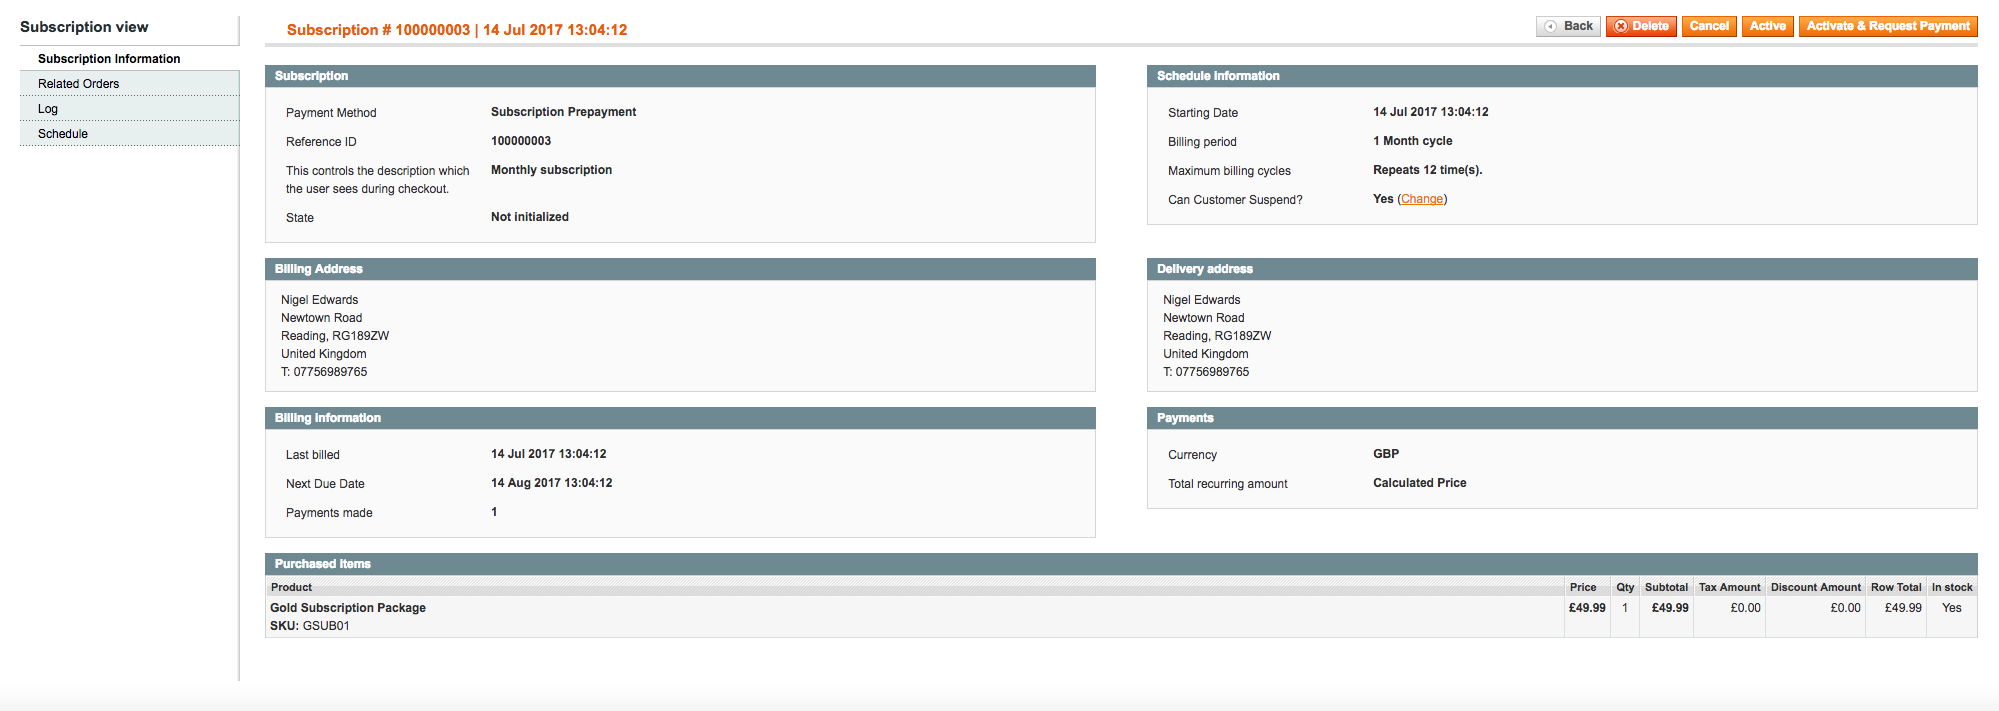Screen dimensions: 1999x711
Task: Click the Tax Amount column header
Action: (1729, 587)
